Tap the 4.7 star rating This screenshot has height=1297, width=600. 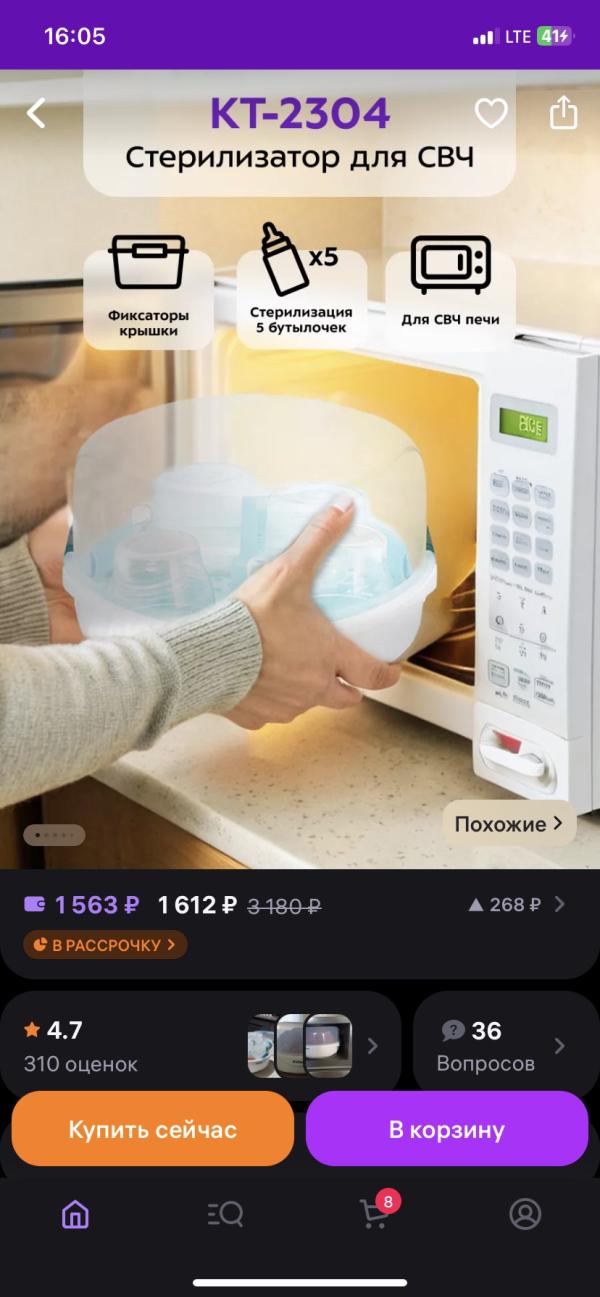(x=53, y=1030)
